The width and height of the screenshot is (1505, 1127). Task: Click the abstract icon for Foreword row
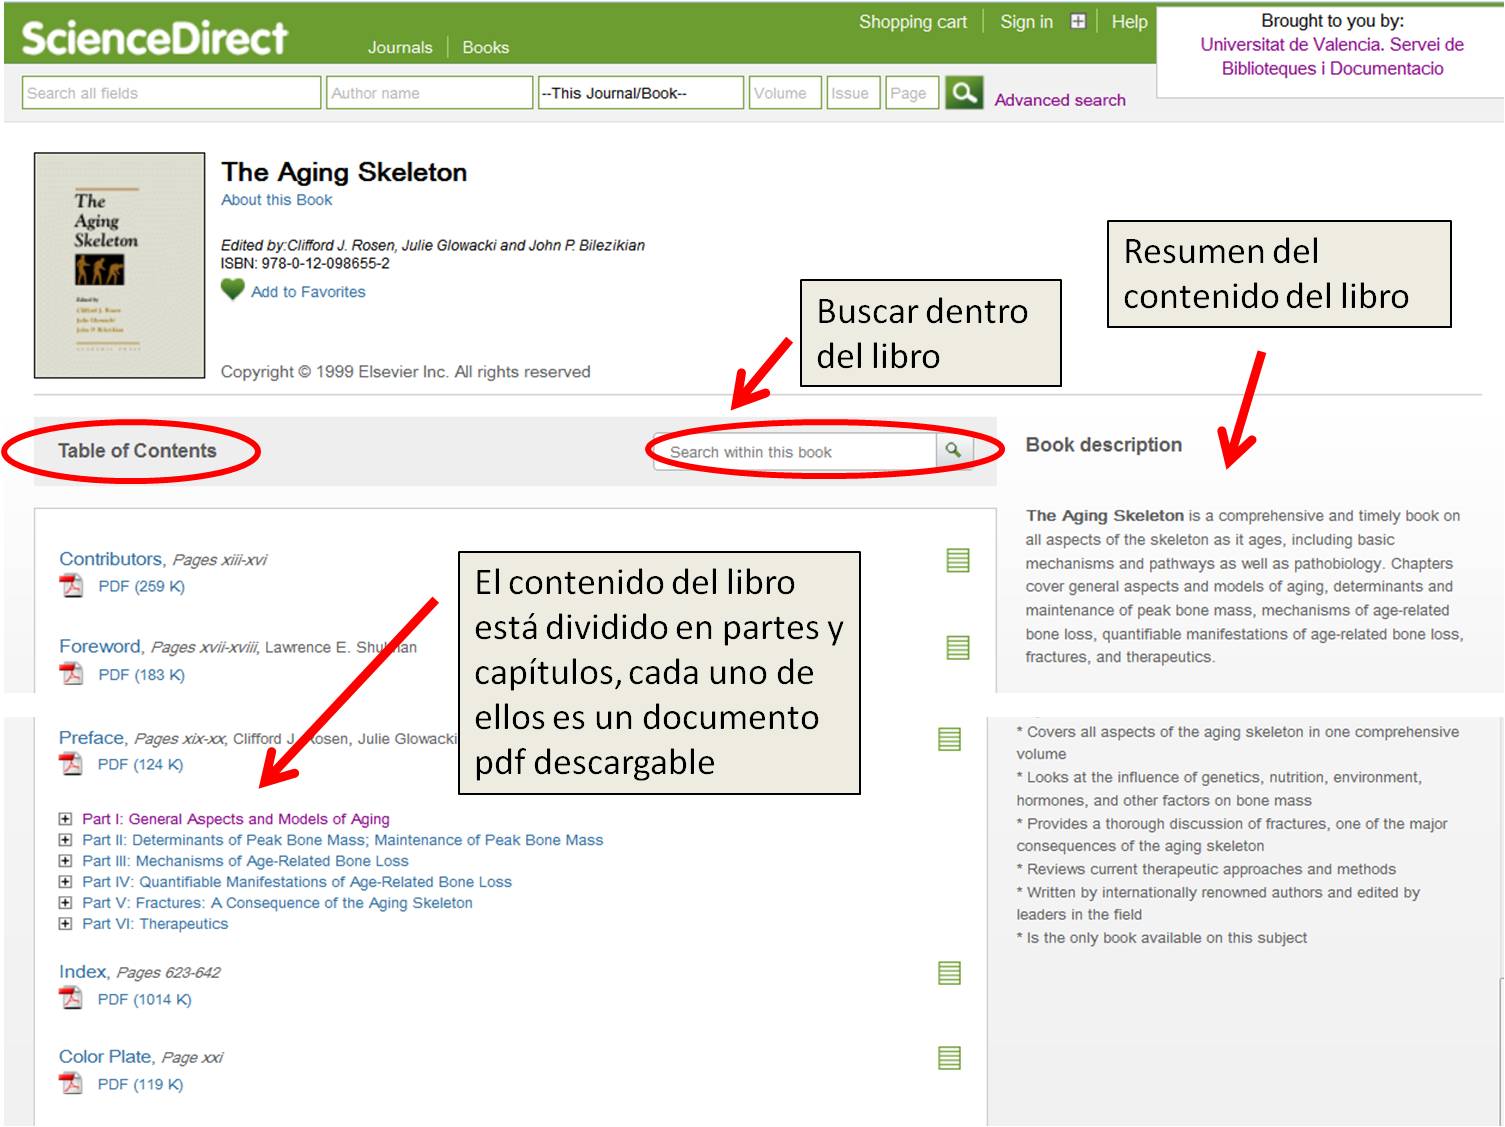958,648
